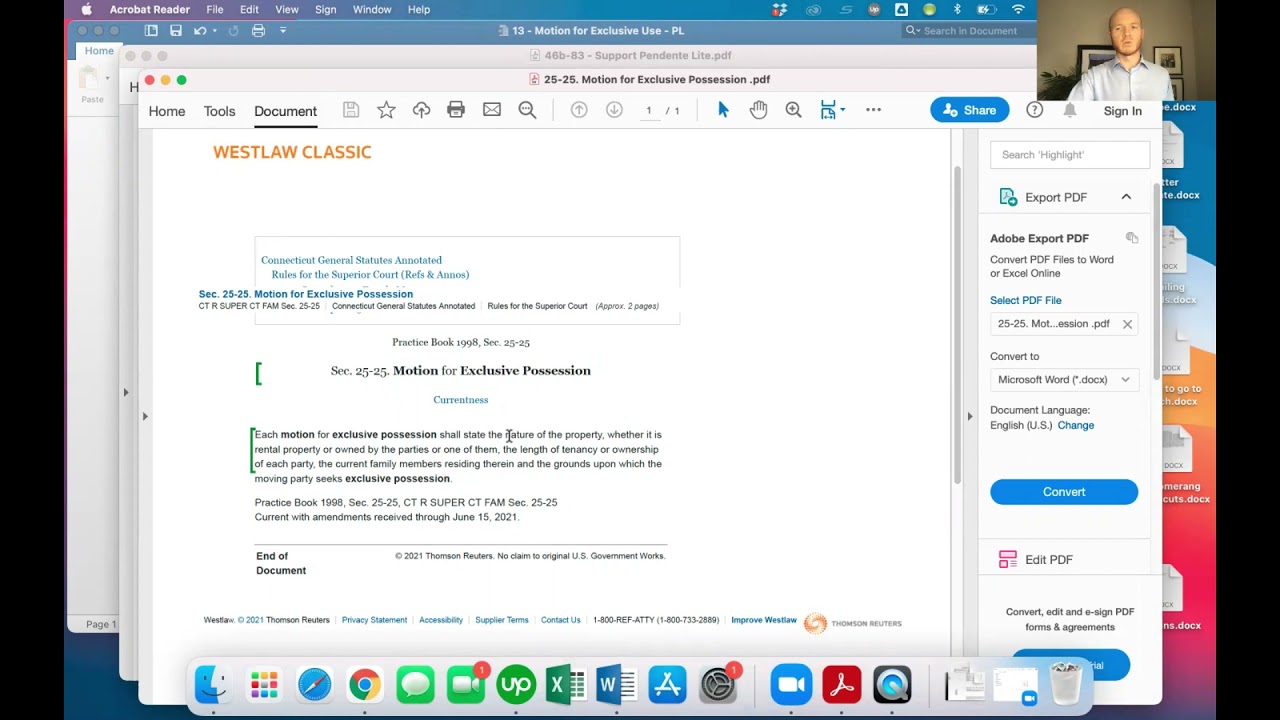Click the Select PDF File link

click(x=1026, y=300)
